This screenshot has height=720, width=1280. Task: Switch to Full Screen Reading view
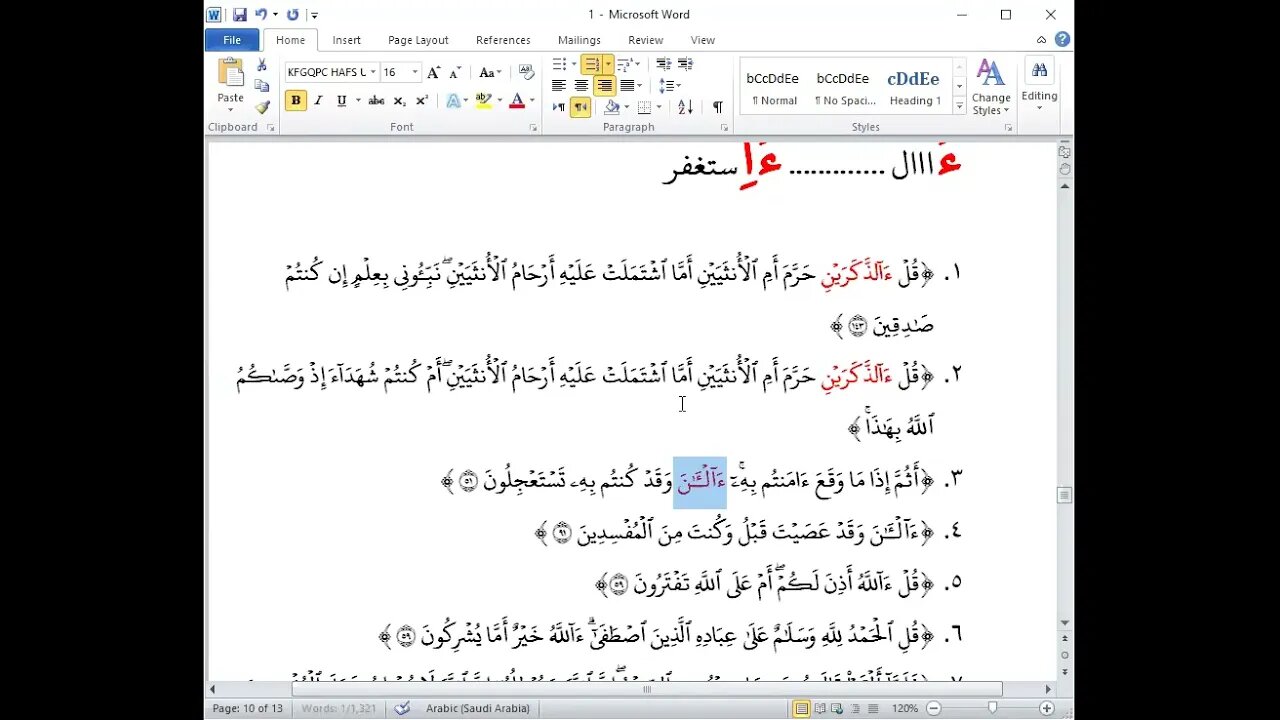818,708
